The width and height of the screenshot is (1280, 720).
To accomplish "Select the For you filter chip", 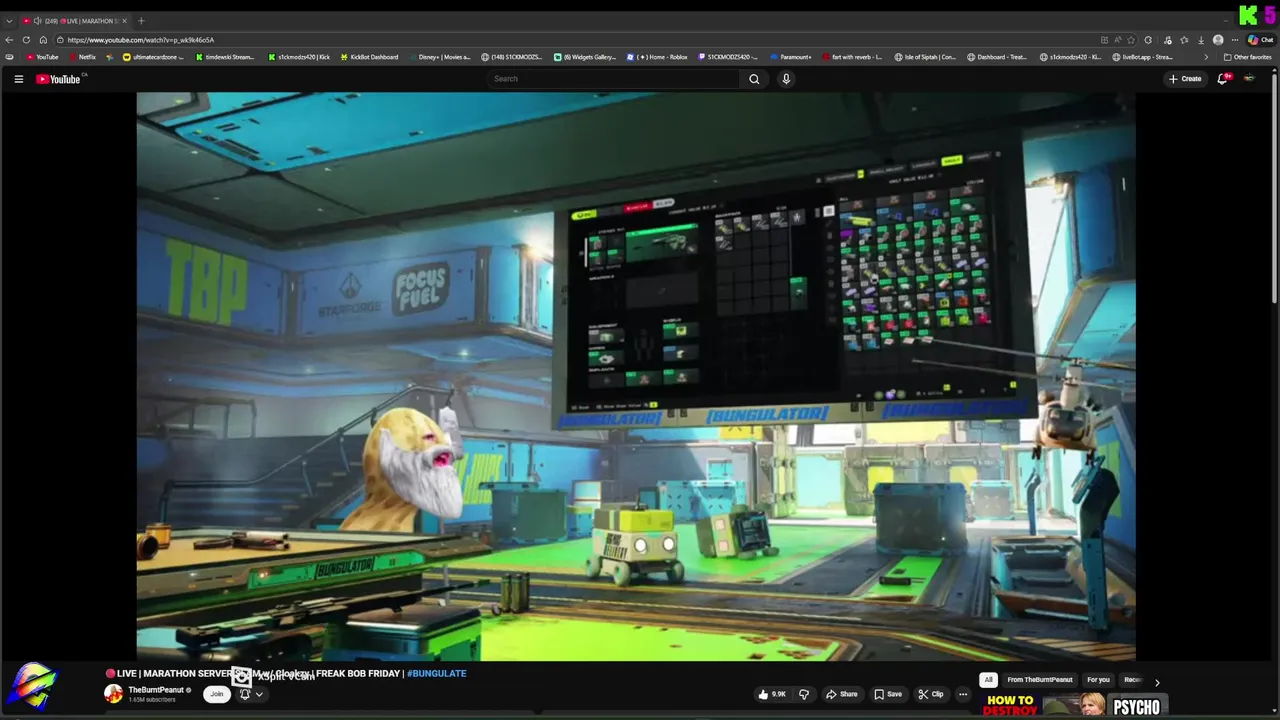I will 1098,680.
